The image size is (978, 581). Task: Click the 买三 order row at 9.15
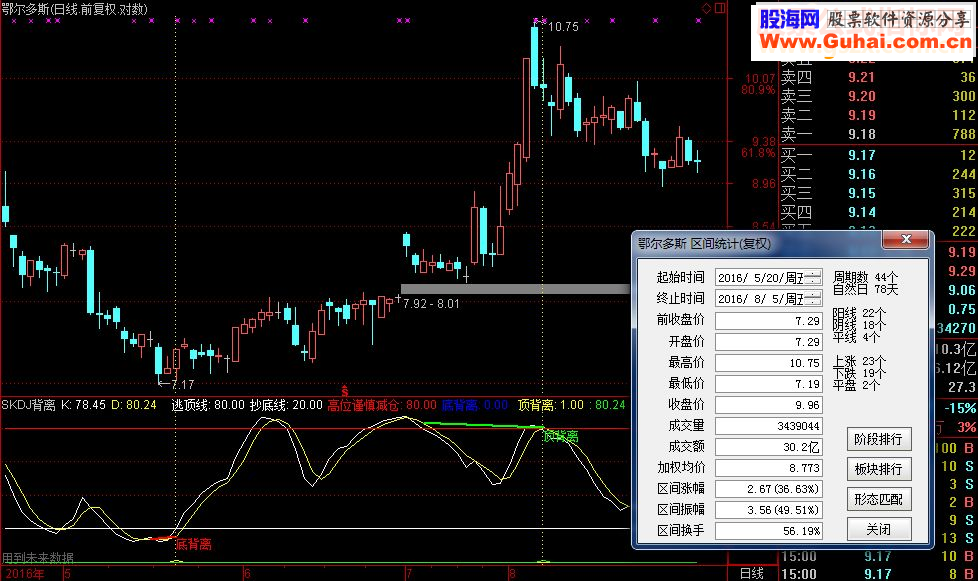tap(878, 194)
